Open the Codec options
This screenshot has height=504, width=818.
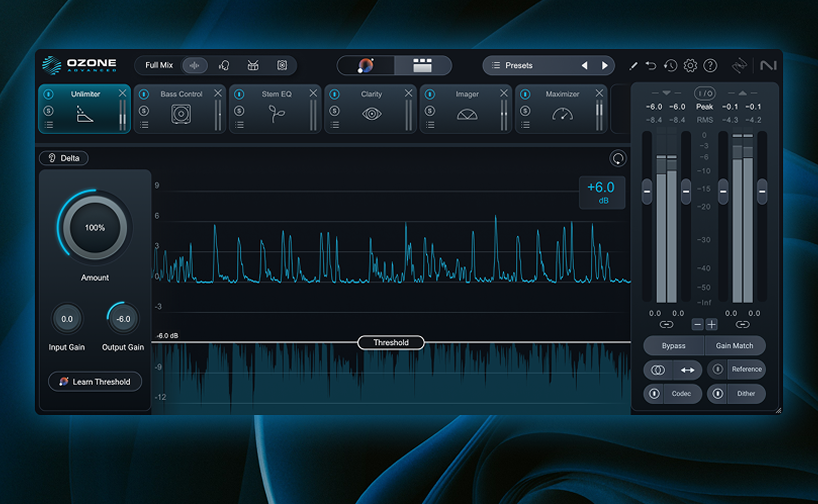coord(681,393)
